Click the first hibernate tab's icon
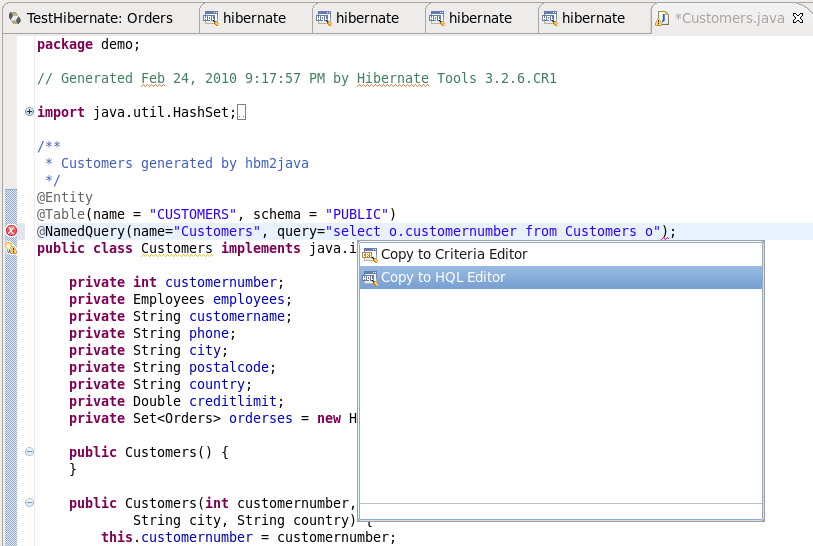 (210, 18)
